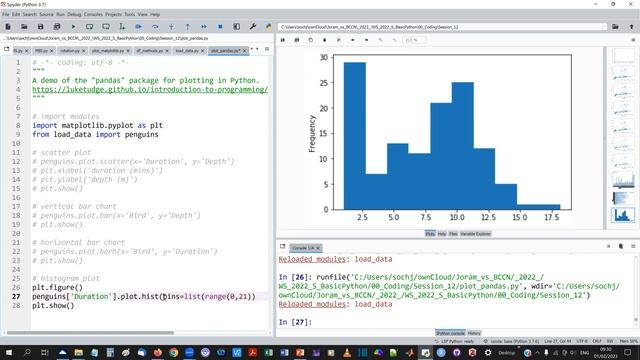
Task: Save all open files
Action: point(57,27)
